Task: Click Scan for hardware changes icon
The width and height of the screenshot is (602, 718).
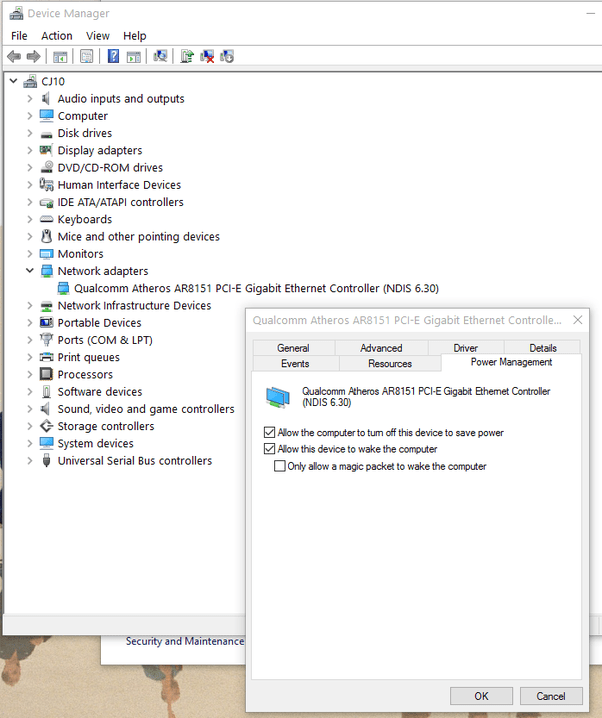Action: 160,56
